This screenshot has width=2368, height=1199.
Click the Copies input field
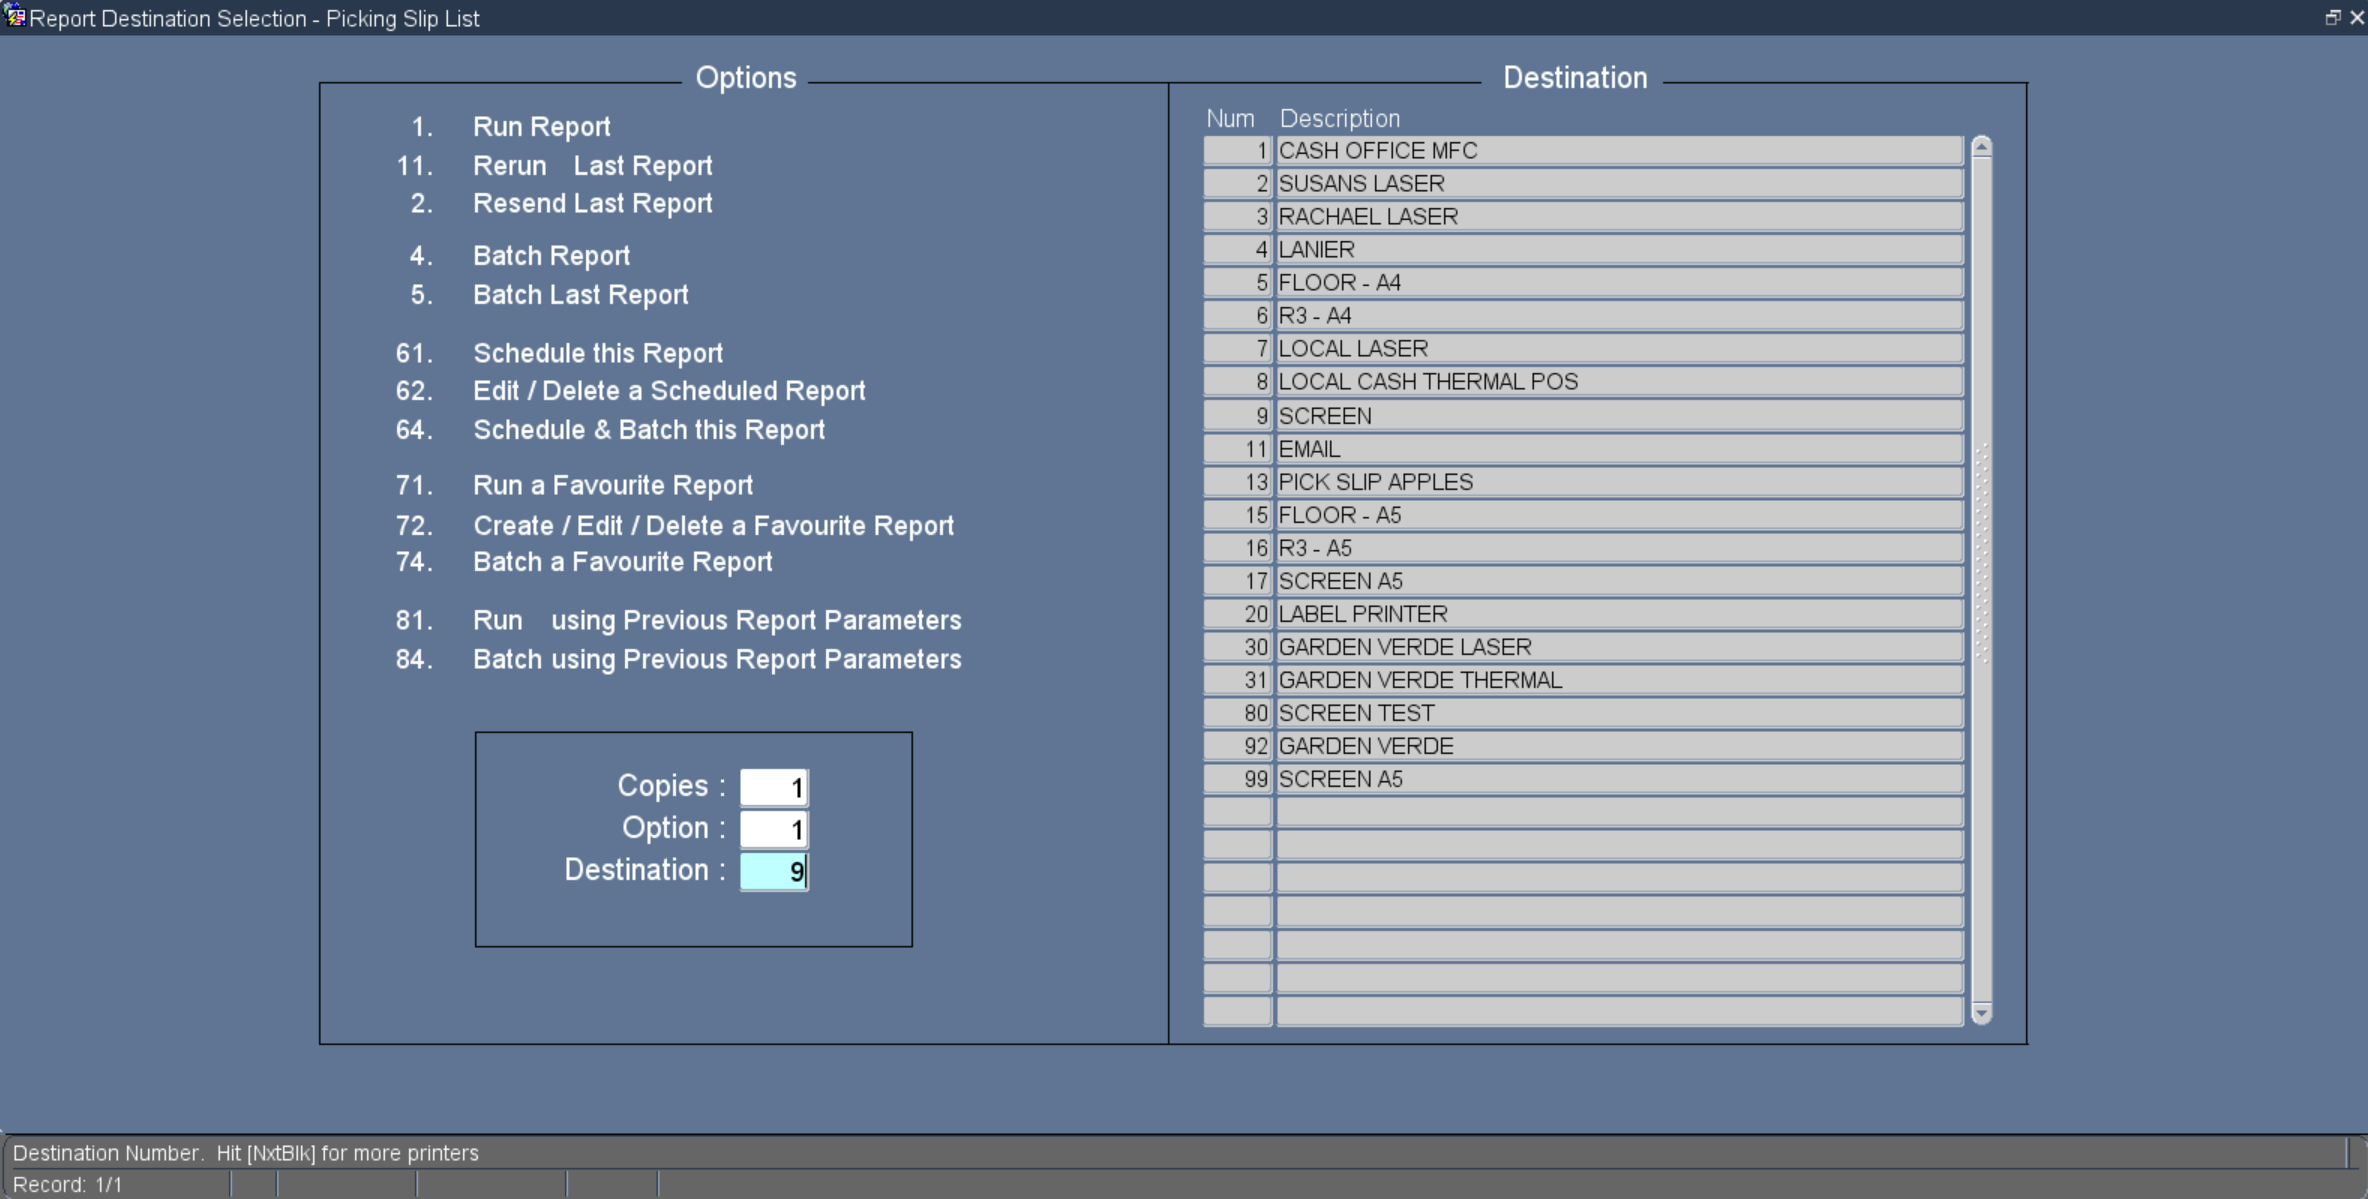pos(774,787)
